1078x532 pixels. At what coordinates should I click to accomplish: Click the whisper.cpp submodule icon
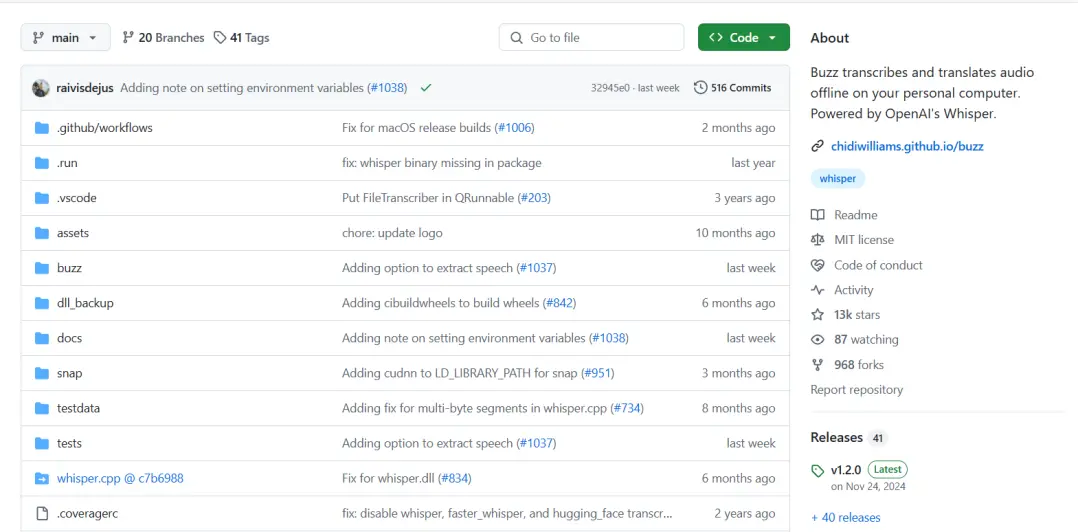tap(42, 478)
